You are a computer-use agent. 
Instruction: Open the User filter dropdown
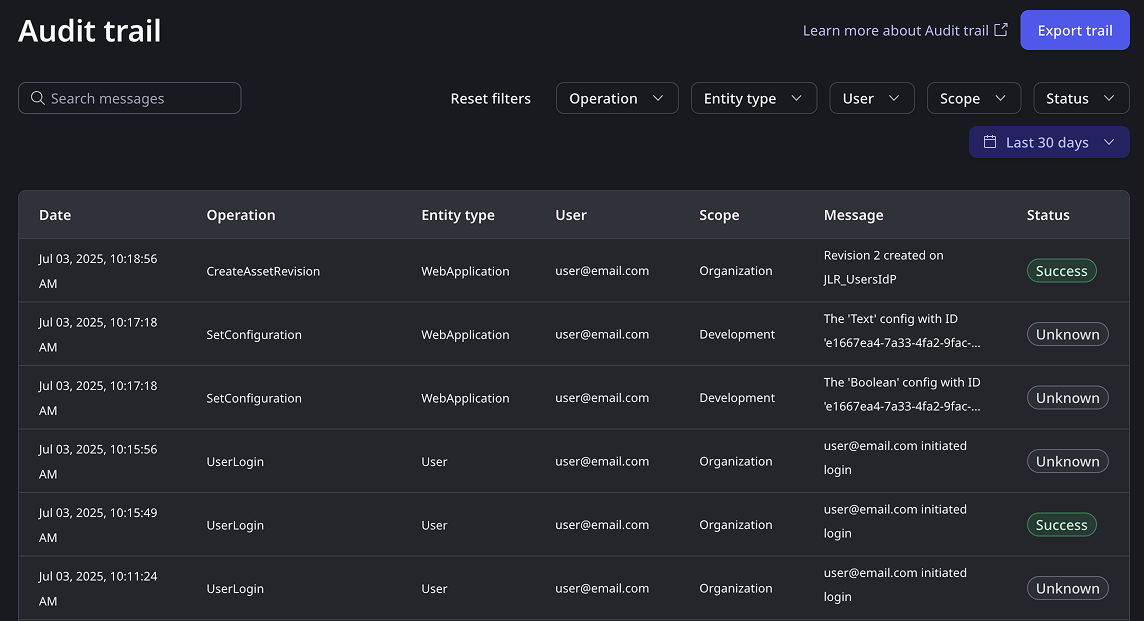pyautogui.click(x=870, y=98)
